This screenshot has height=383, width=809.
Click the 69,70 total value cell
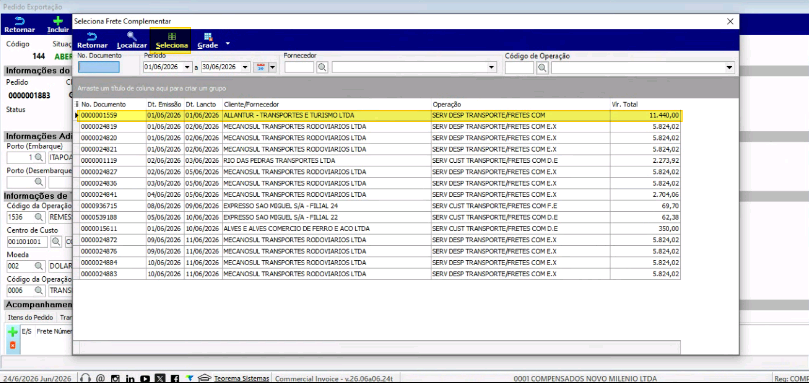(x=645, y=205)
